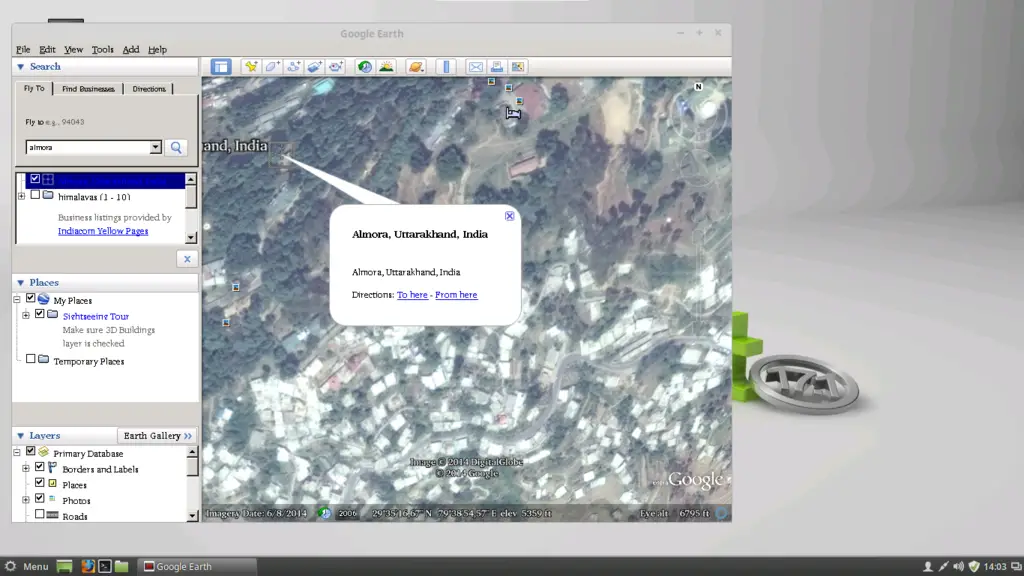This screenshot has width=1024, height=576.
Task: Click the volume icon in system tray
Action: [x=958, y=566]
